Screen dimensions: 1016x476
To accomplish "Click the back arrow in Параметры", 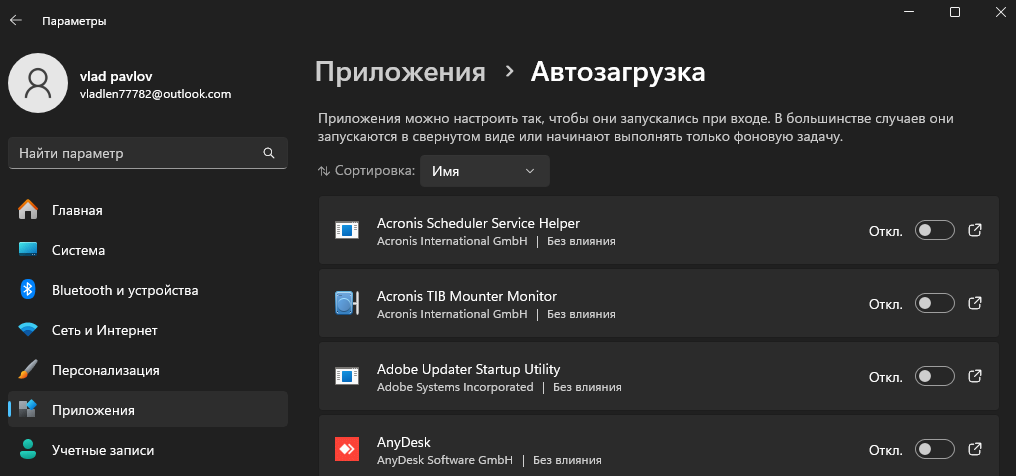I will 16,20.
